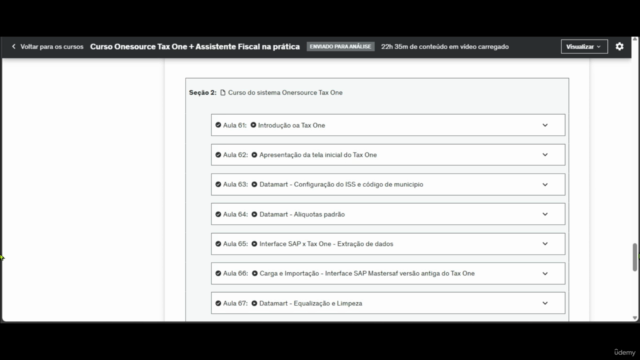
Task: Expand Aula 62 Apresentação da tela inicial
Action: click(545, 155)
